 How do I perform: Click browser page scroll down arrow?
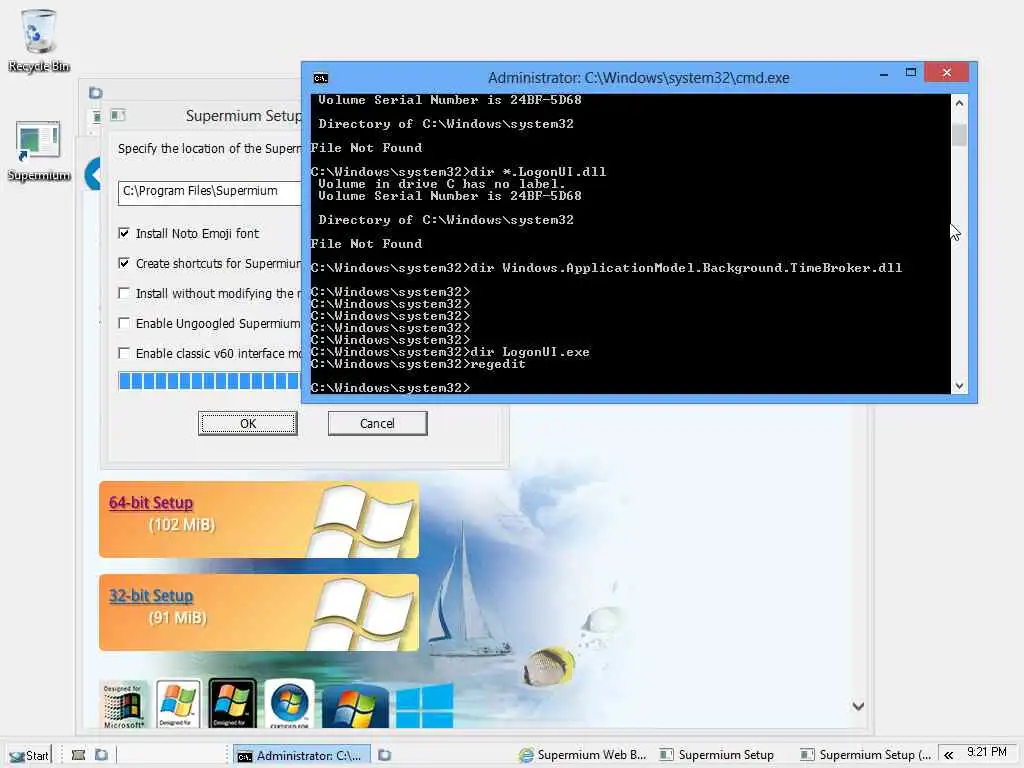[859, 706]
